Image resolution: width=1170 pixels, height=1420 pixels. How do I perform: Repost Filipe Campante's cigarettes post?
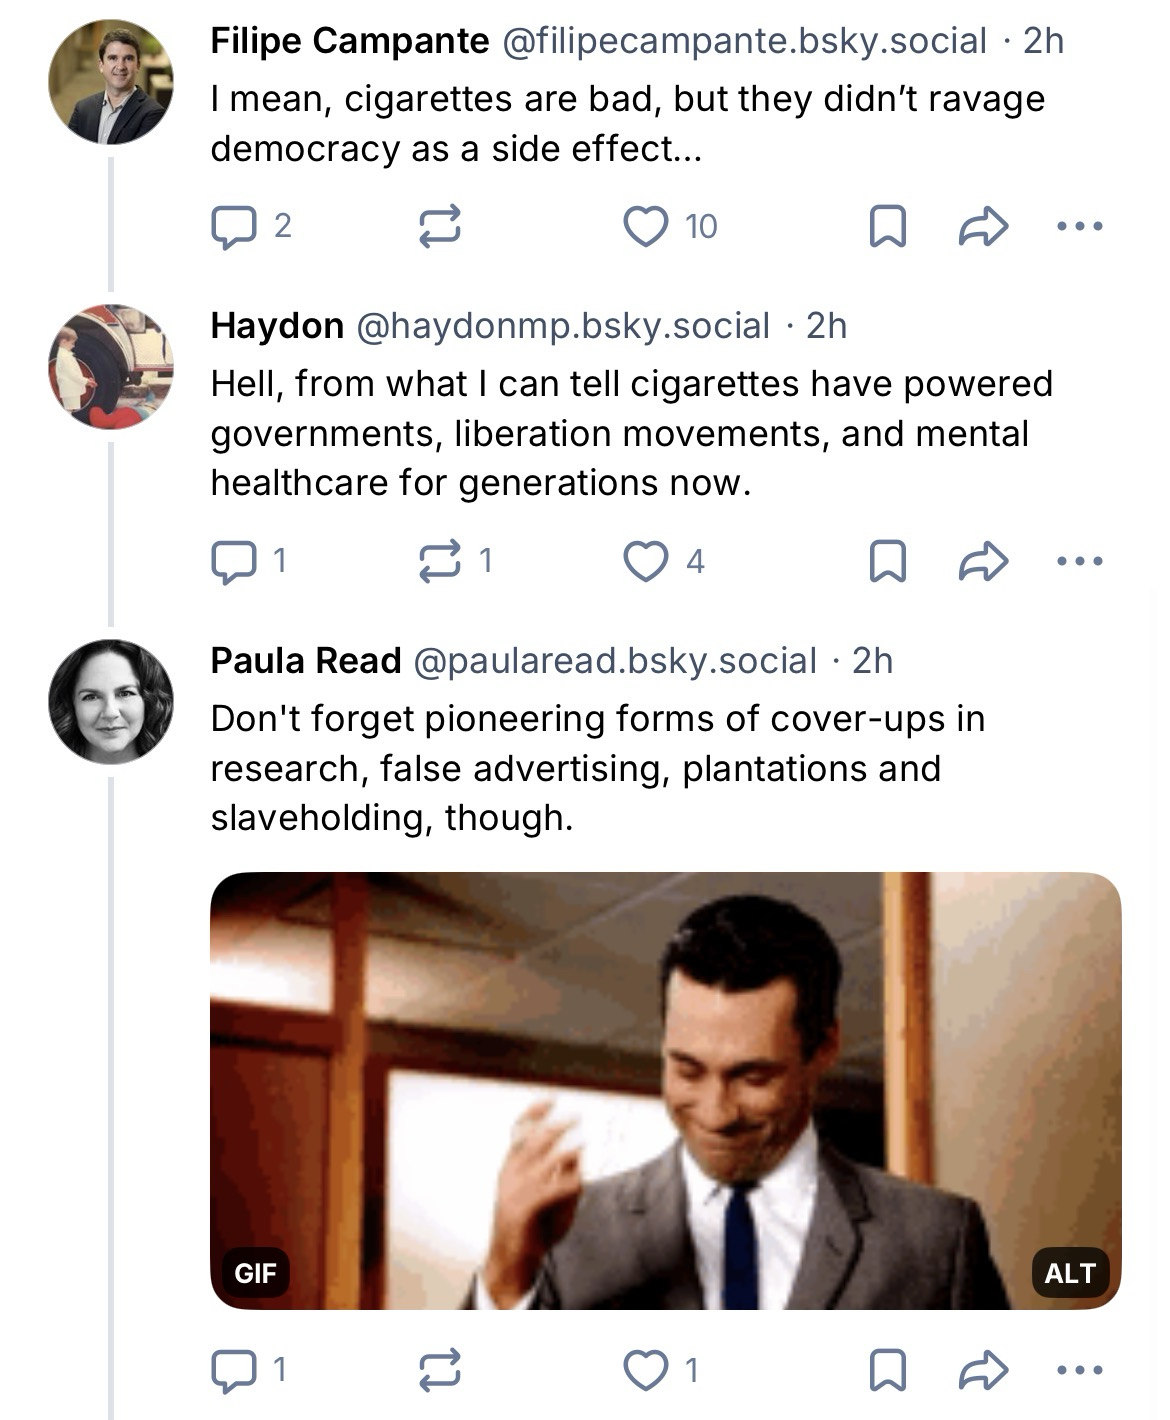point(439,227)
